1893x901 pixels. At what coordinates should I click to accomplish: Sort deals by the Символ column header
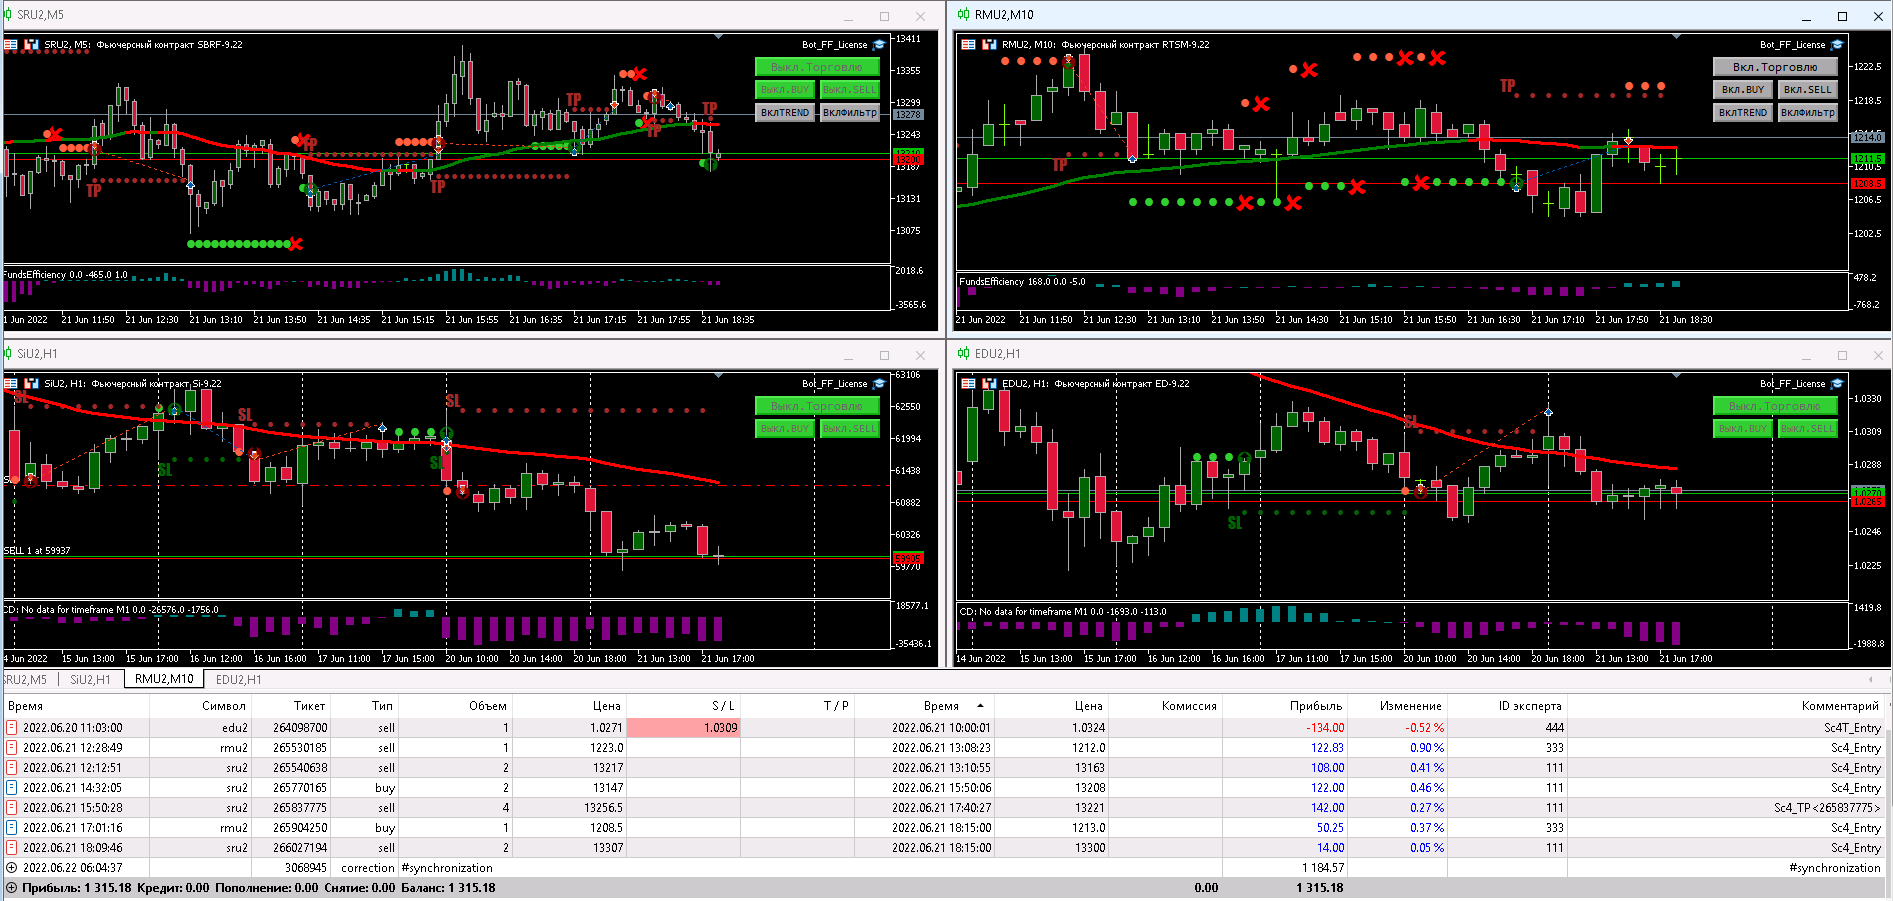coord(200,706)
